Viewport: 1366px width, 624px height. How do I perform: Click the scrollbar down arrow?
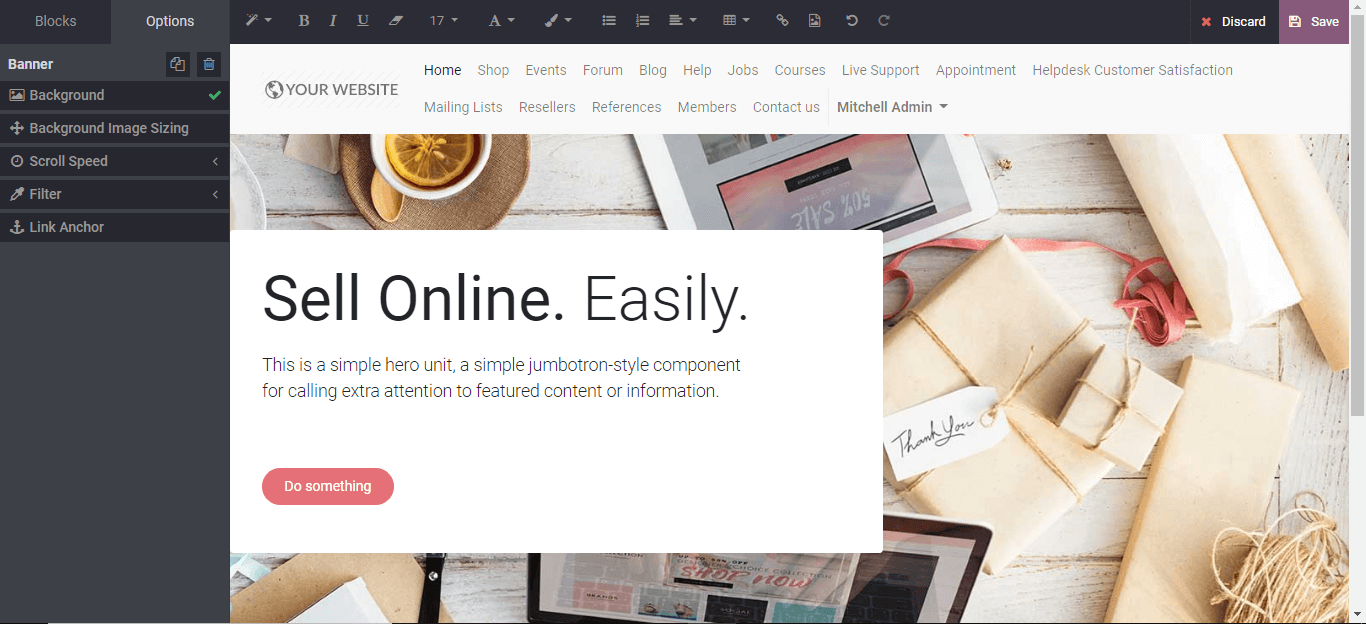coord(1358,614)
